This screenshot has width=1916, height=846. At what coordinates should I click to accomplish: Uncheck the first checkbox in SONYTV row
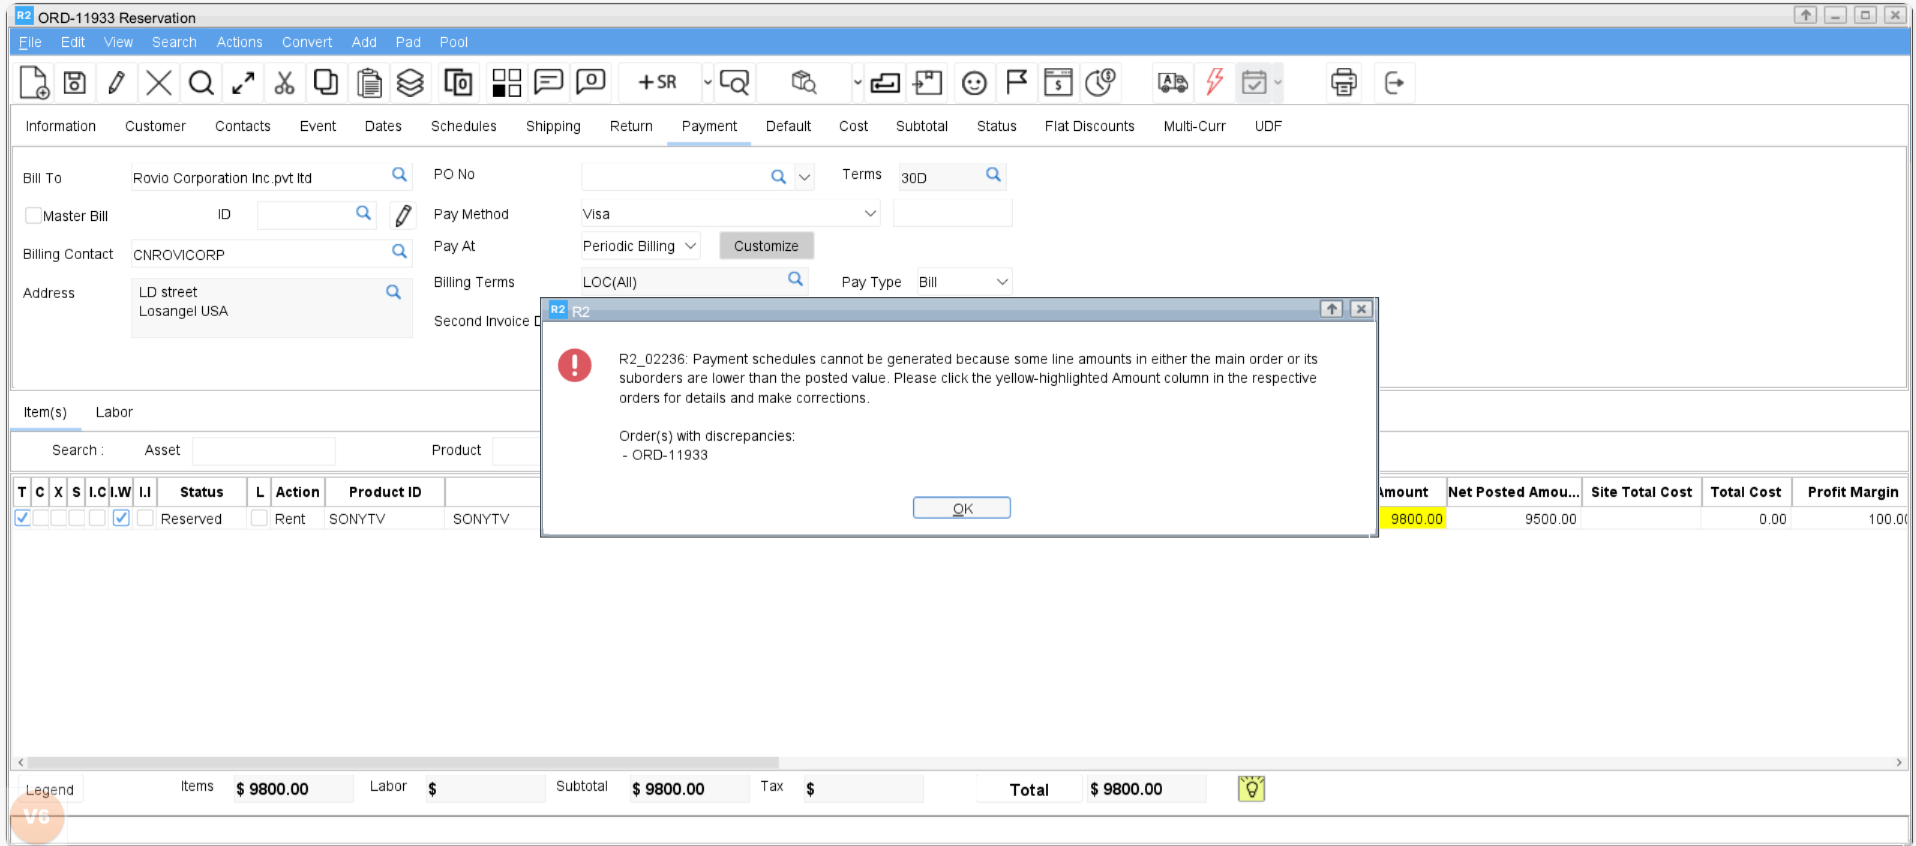point(22,518)
